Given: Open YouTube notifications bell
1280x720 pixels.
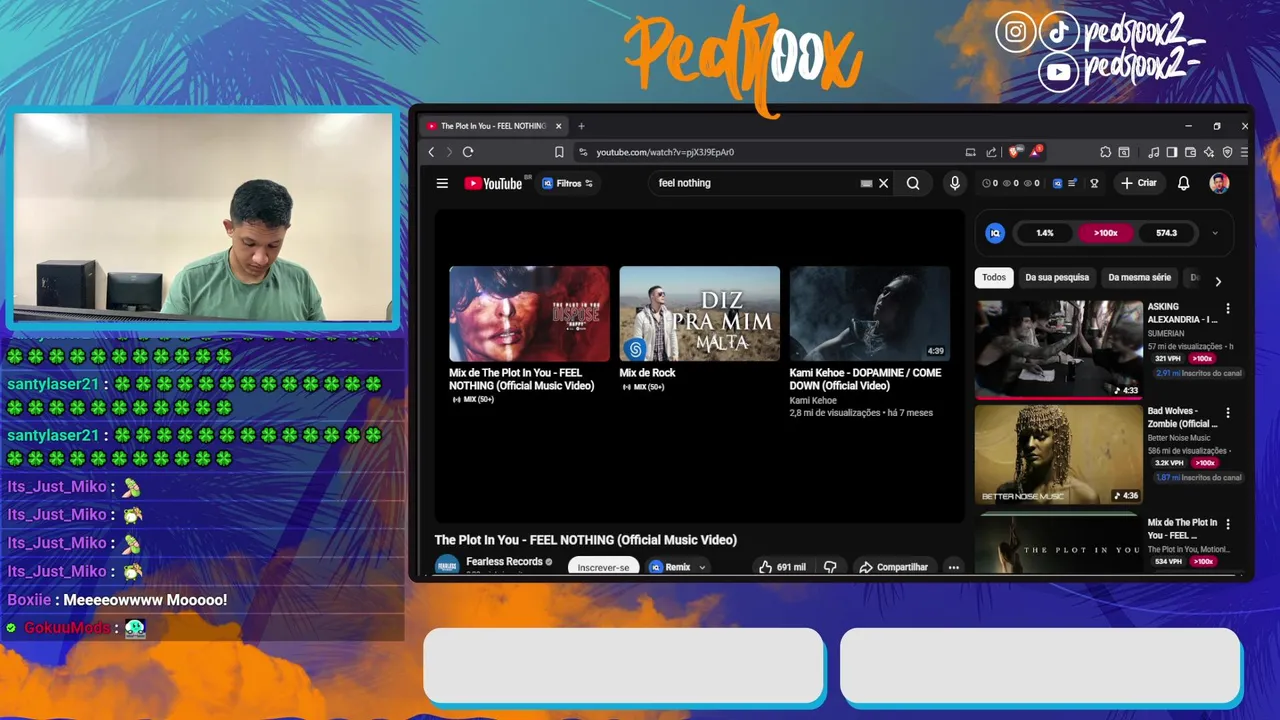Looking at the screenshot, I should 1184,183.
